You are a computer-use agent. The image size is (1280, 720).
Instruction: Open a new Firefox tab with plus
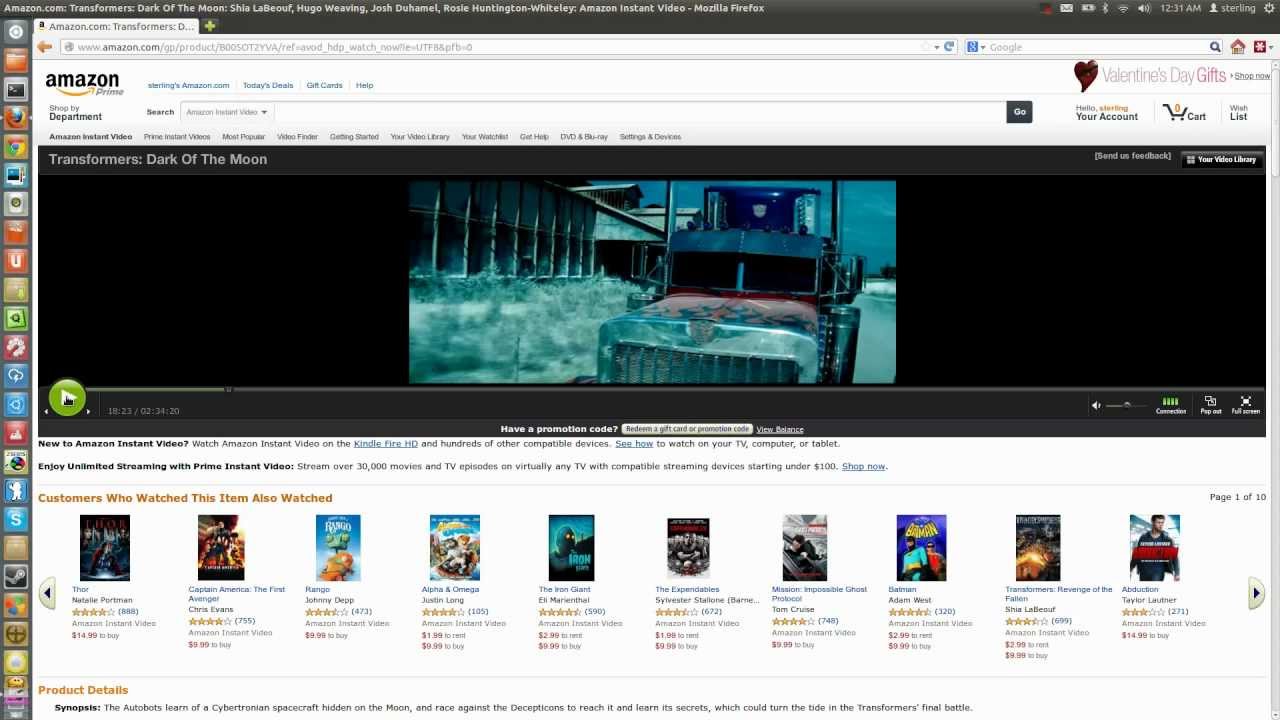tap(210, 26)
